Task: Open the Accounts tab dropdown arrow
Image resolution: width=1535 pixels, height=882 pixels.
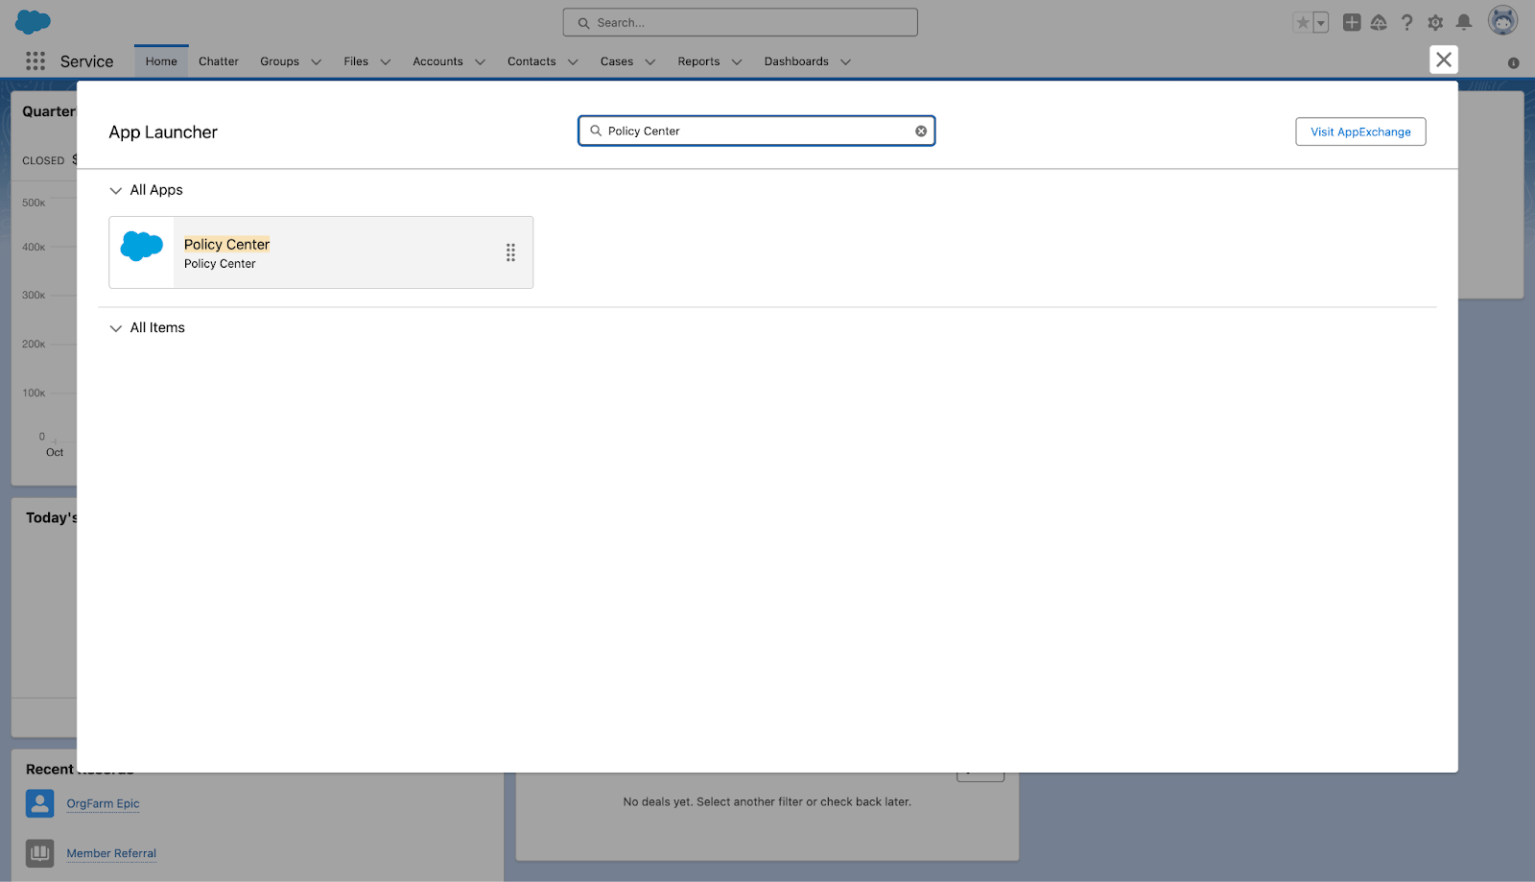Action: pyautogui.click(x=480, y=61)
